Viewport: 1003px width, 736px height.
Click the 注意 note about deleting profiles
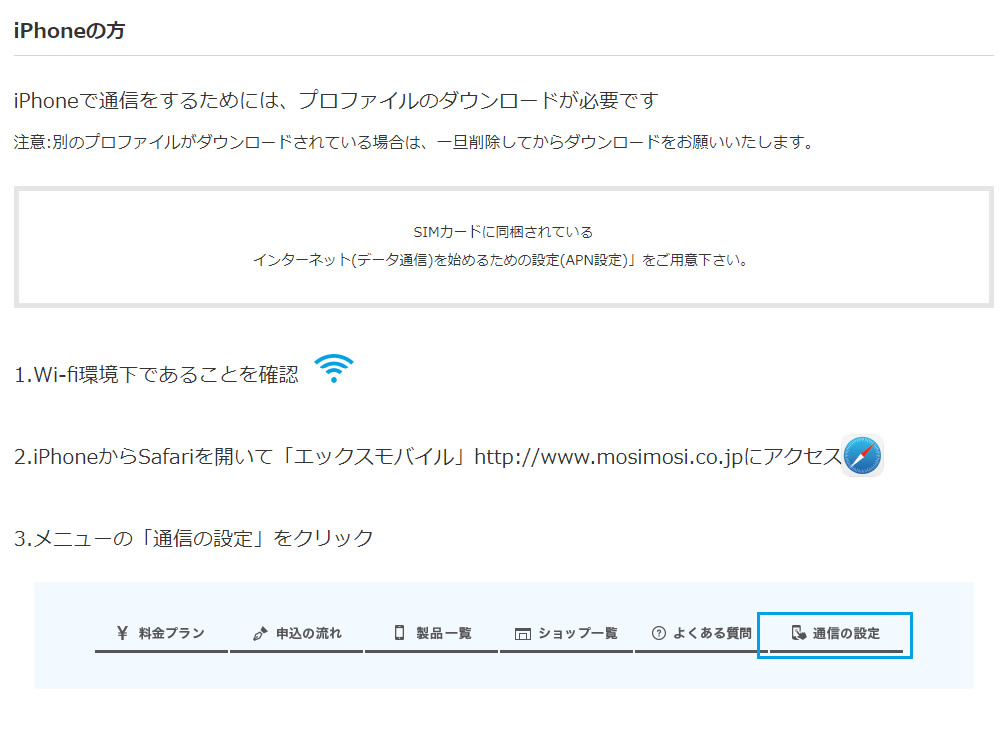tap(414, 141)
